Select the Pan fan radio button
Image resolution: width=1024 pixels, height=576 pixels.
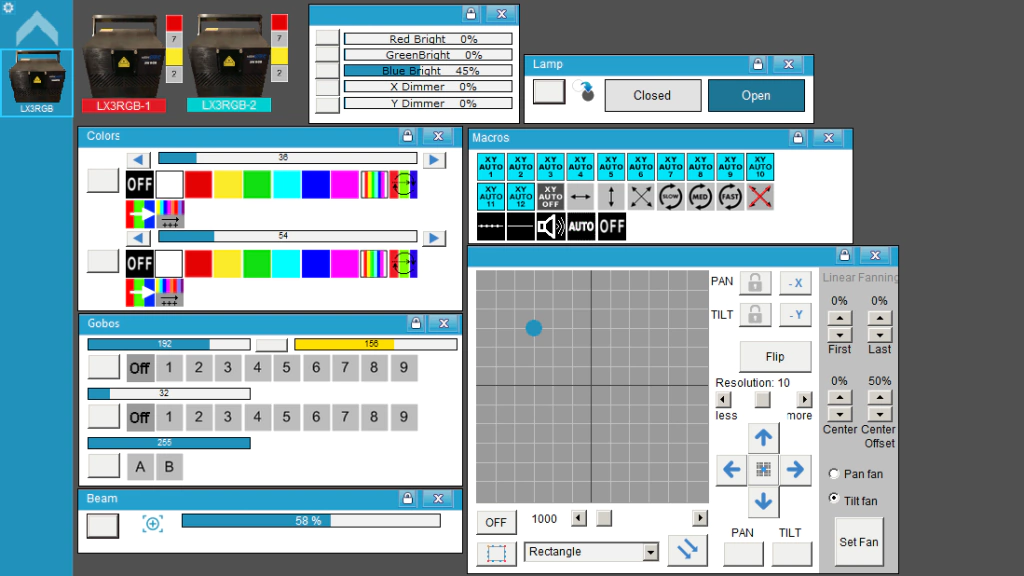[834, 473]
